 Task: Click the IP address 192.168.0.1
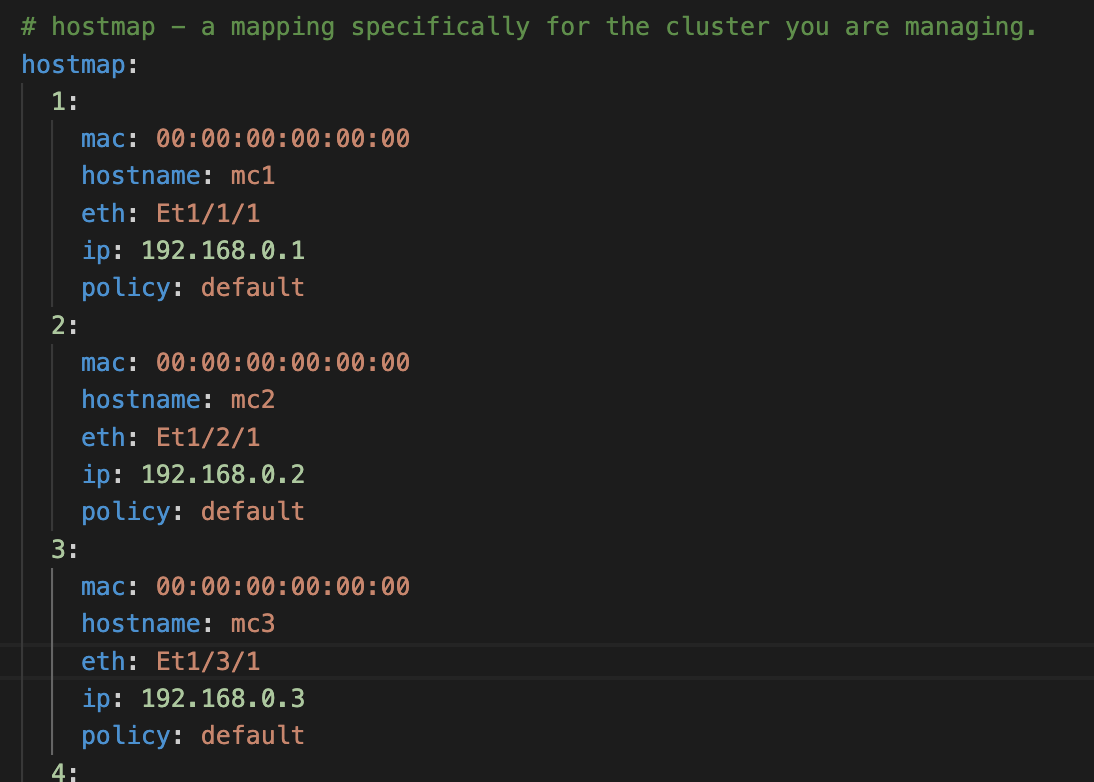tap(223, 250)
